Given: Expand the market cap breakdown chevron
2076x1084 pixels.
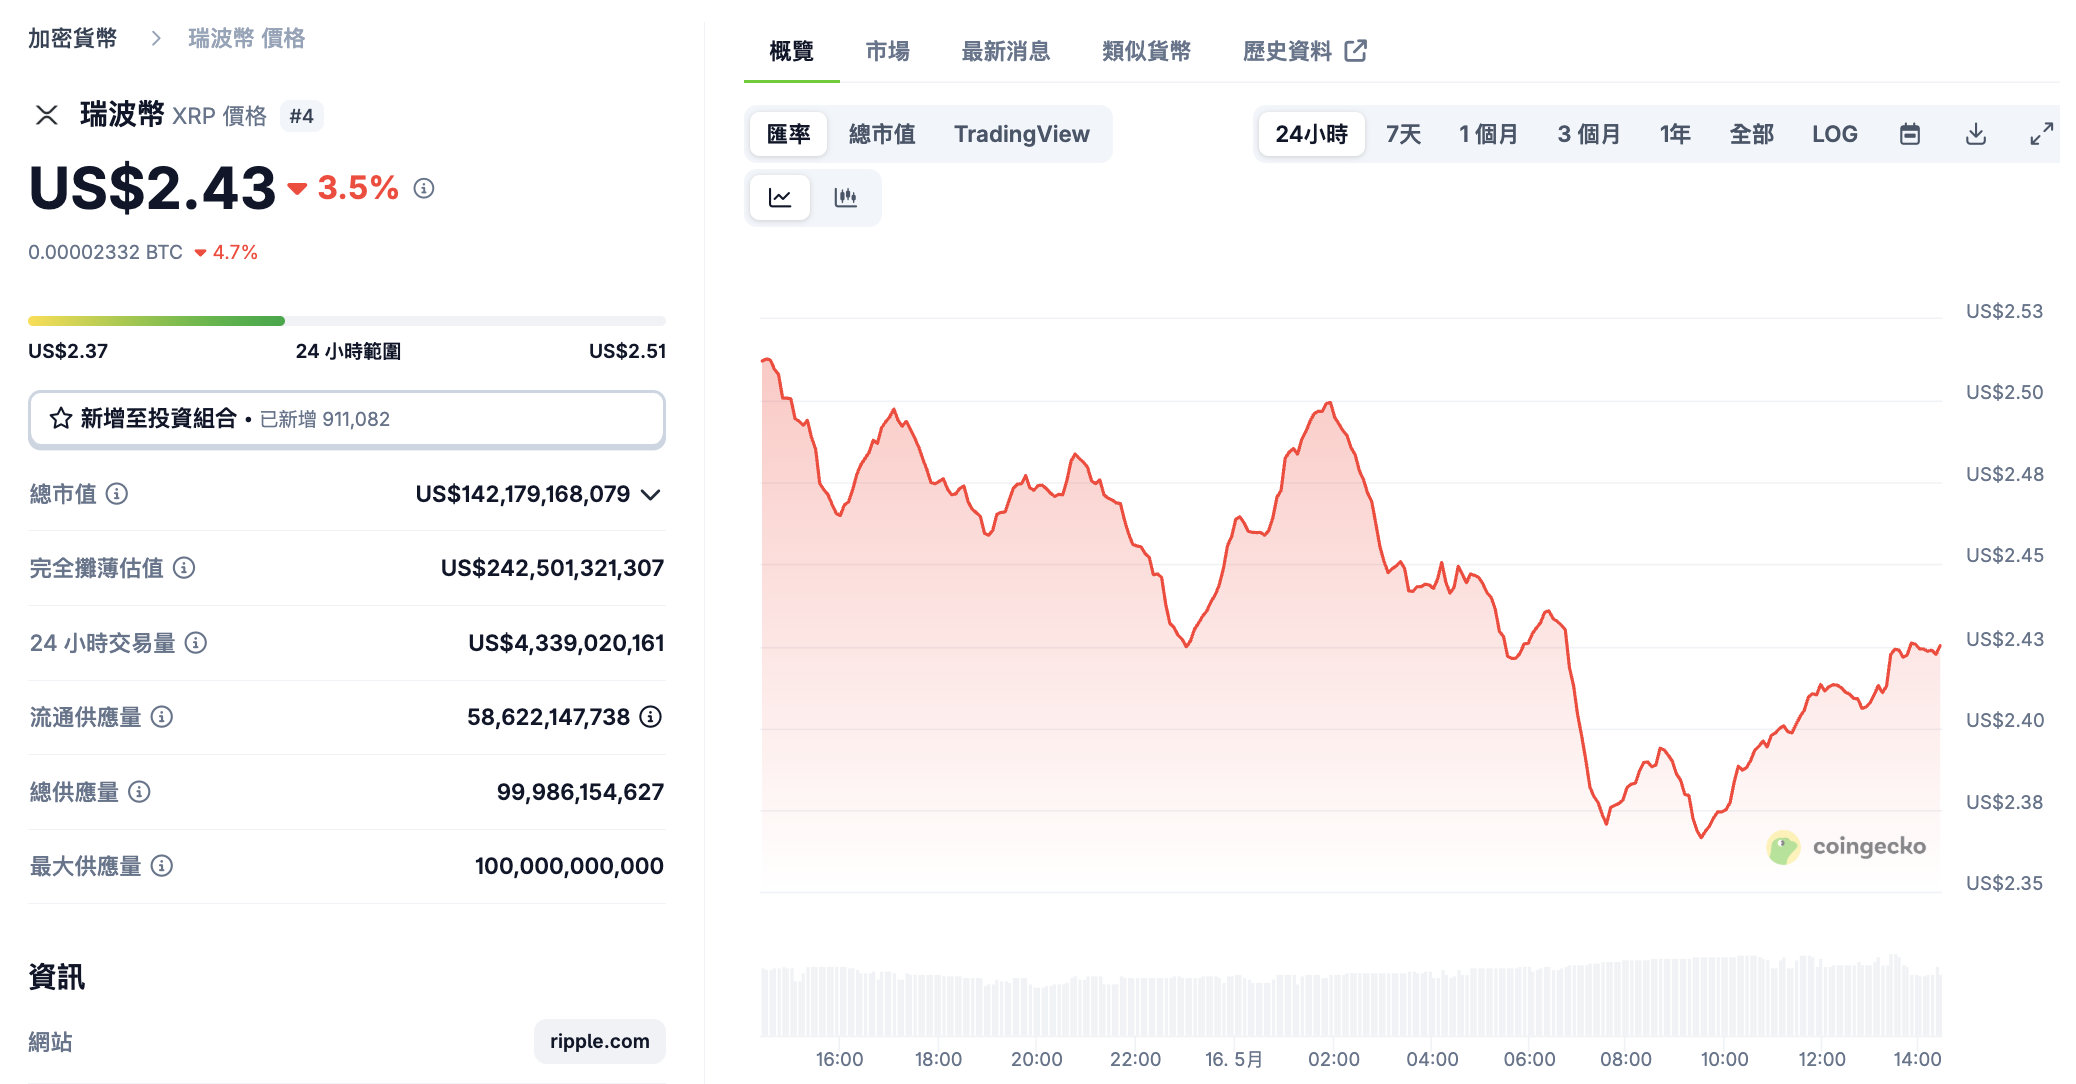Looking at the screenshot, I should (x=652, y=494).
